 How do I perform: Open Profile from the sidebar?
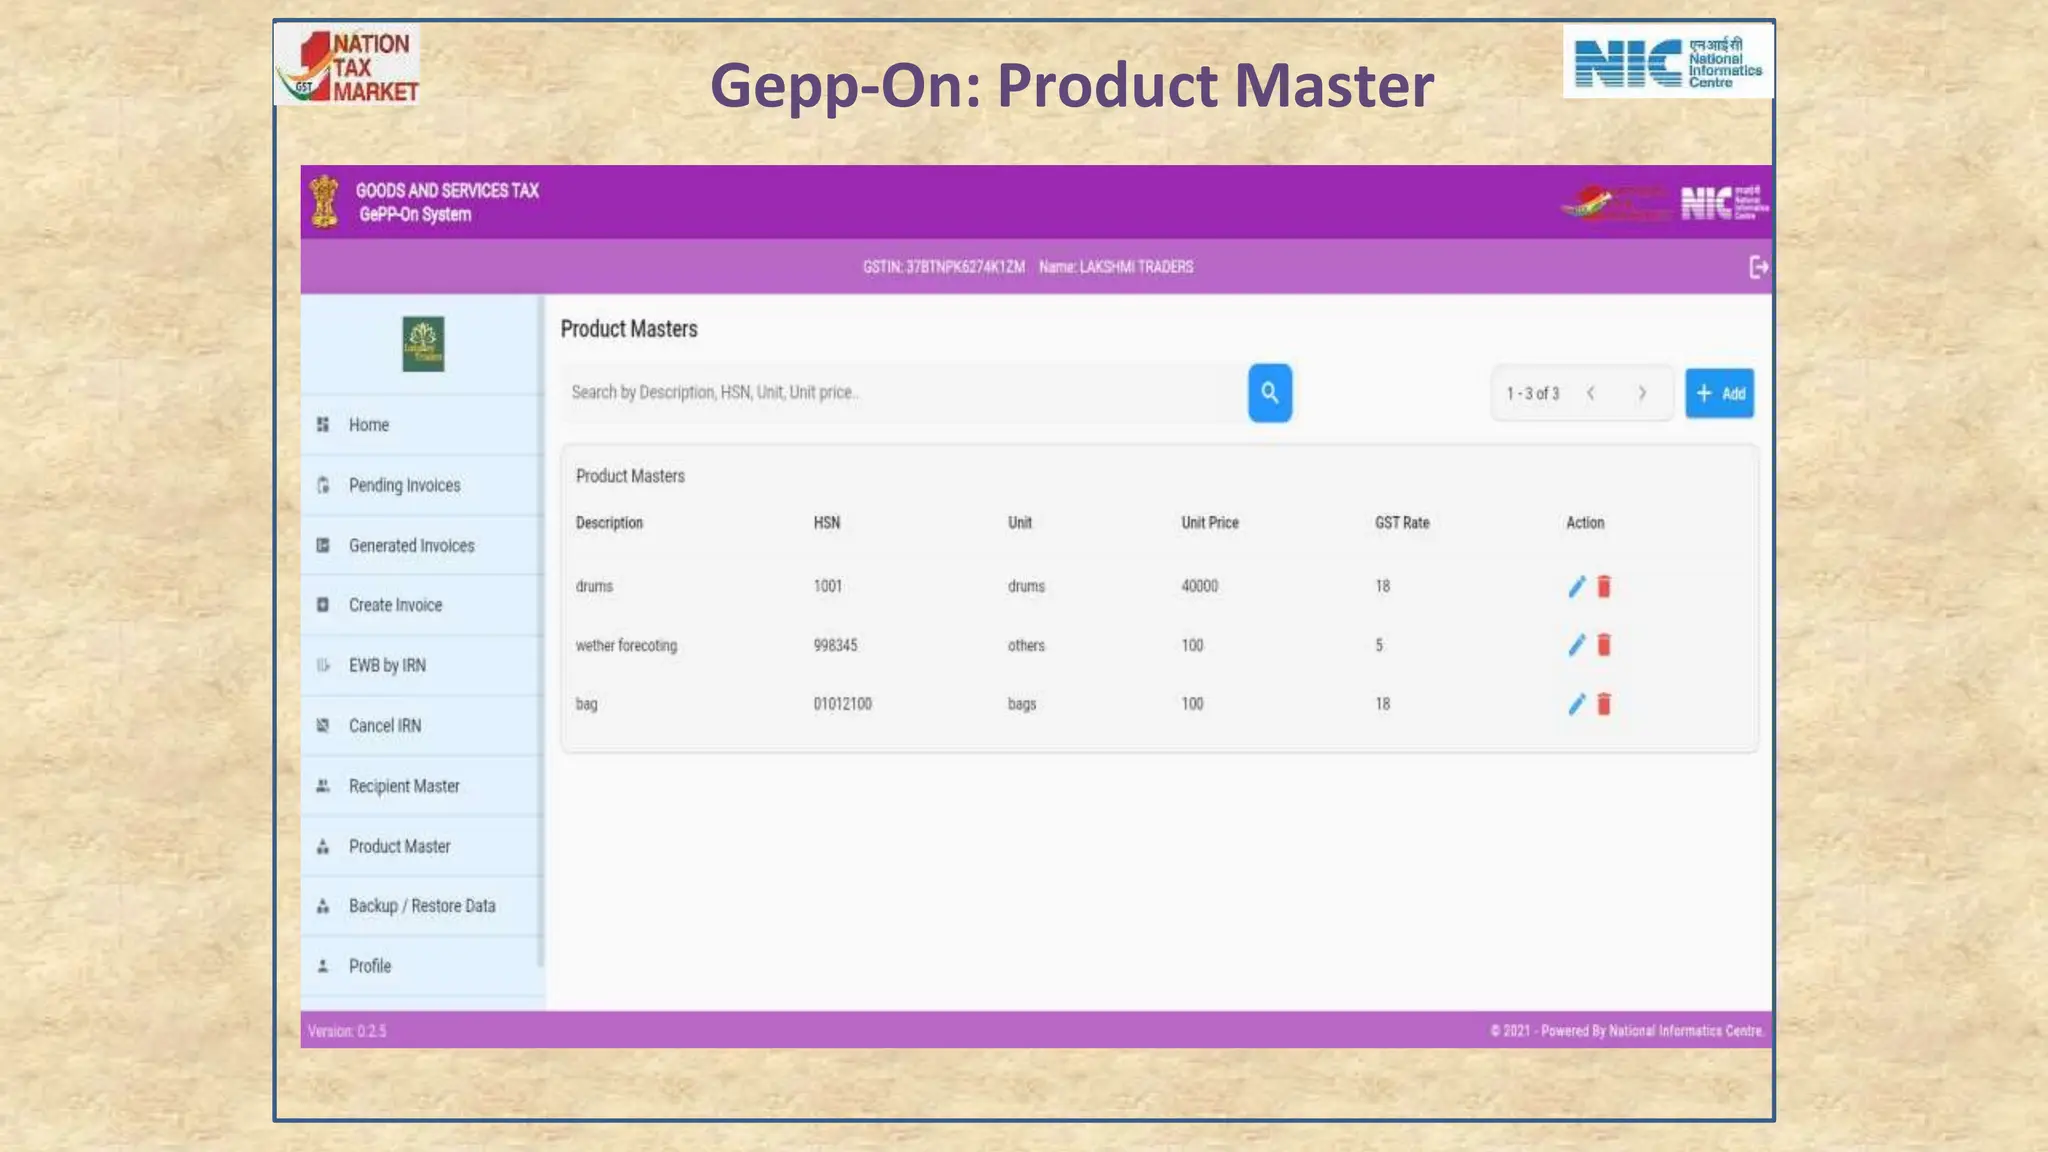pyautogui.click(x=422, y=966)
